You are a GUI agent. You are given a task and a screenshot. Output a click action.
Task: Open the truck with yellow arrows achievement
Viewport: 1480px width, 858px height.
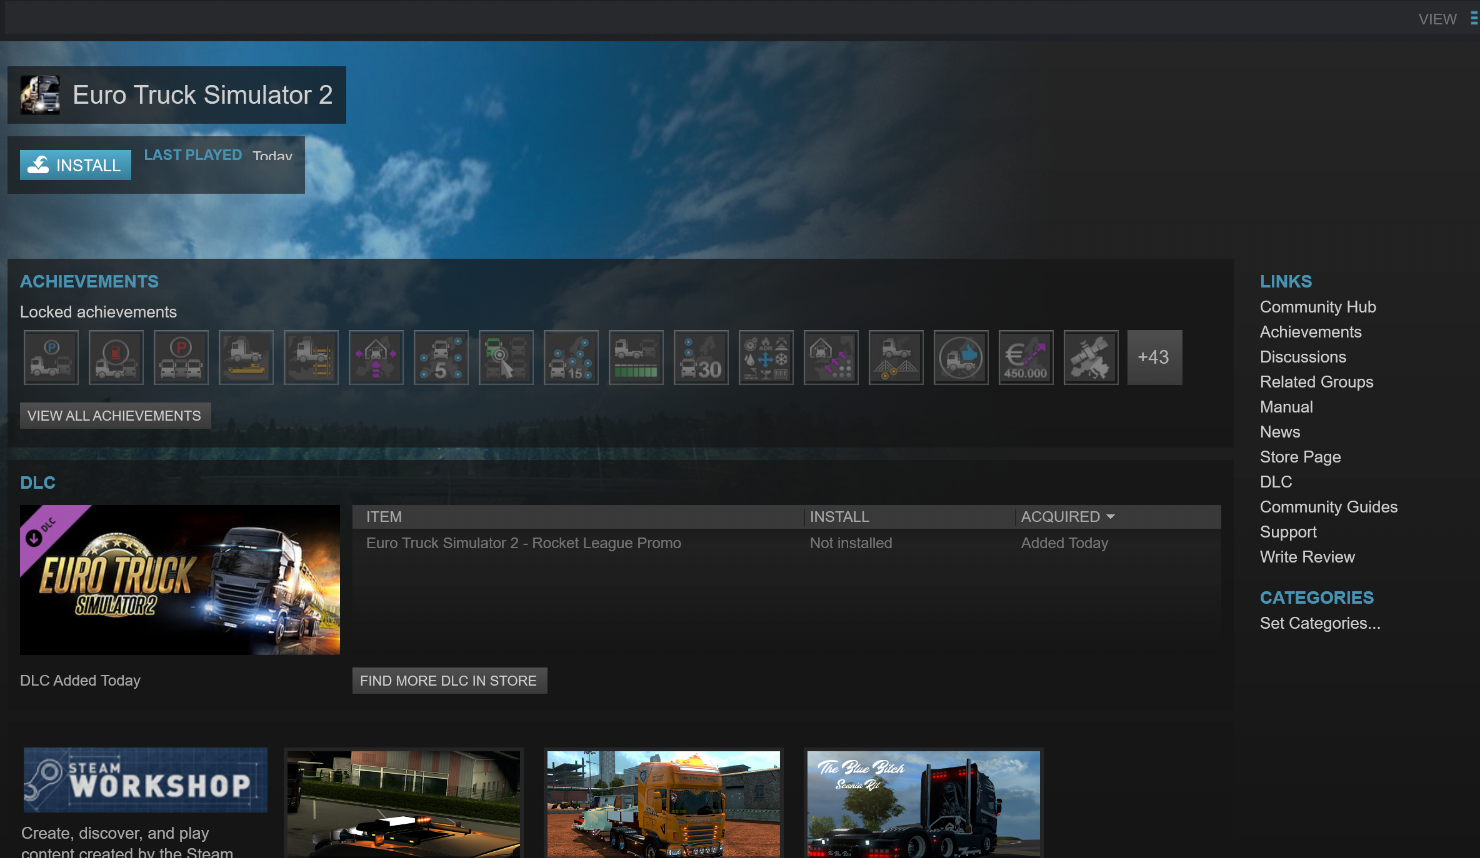311,357
